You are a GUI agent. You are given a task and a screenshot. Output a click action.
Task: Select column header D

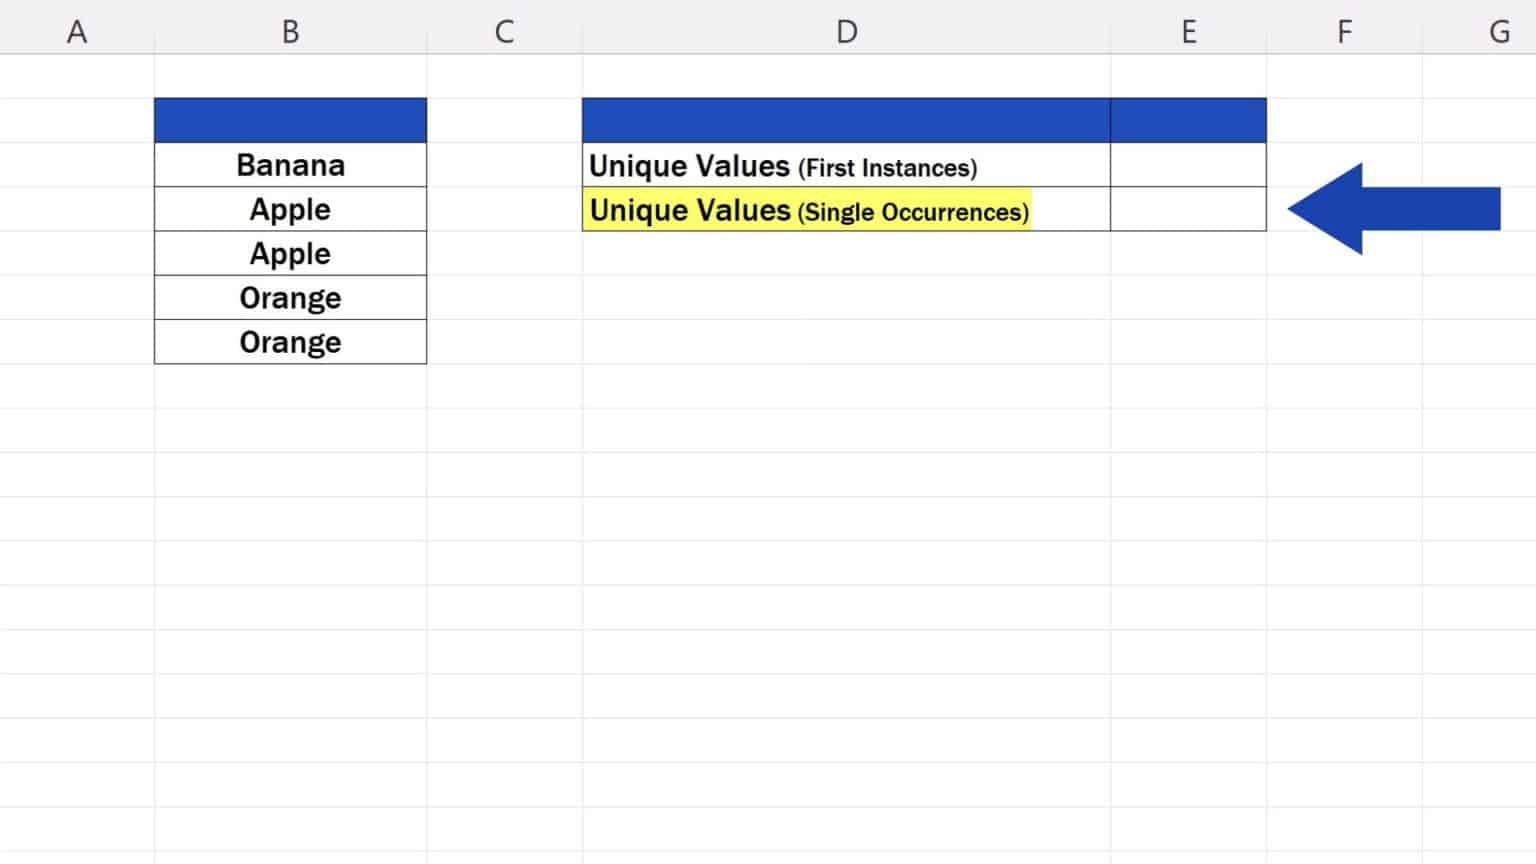tap(846, 30)
